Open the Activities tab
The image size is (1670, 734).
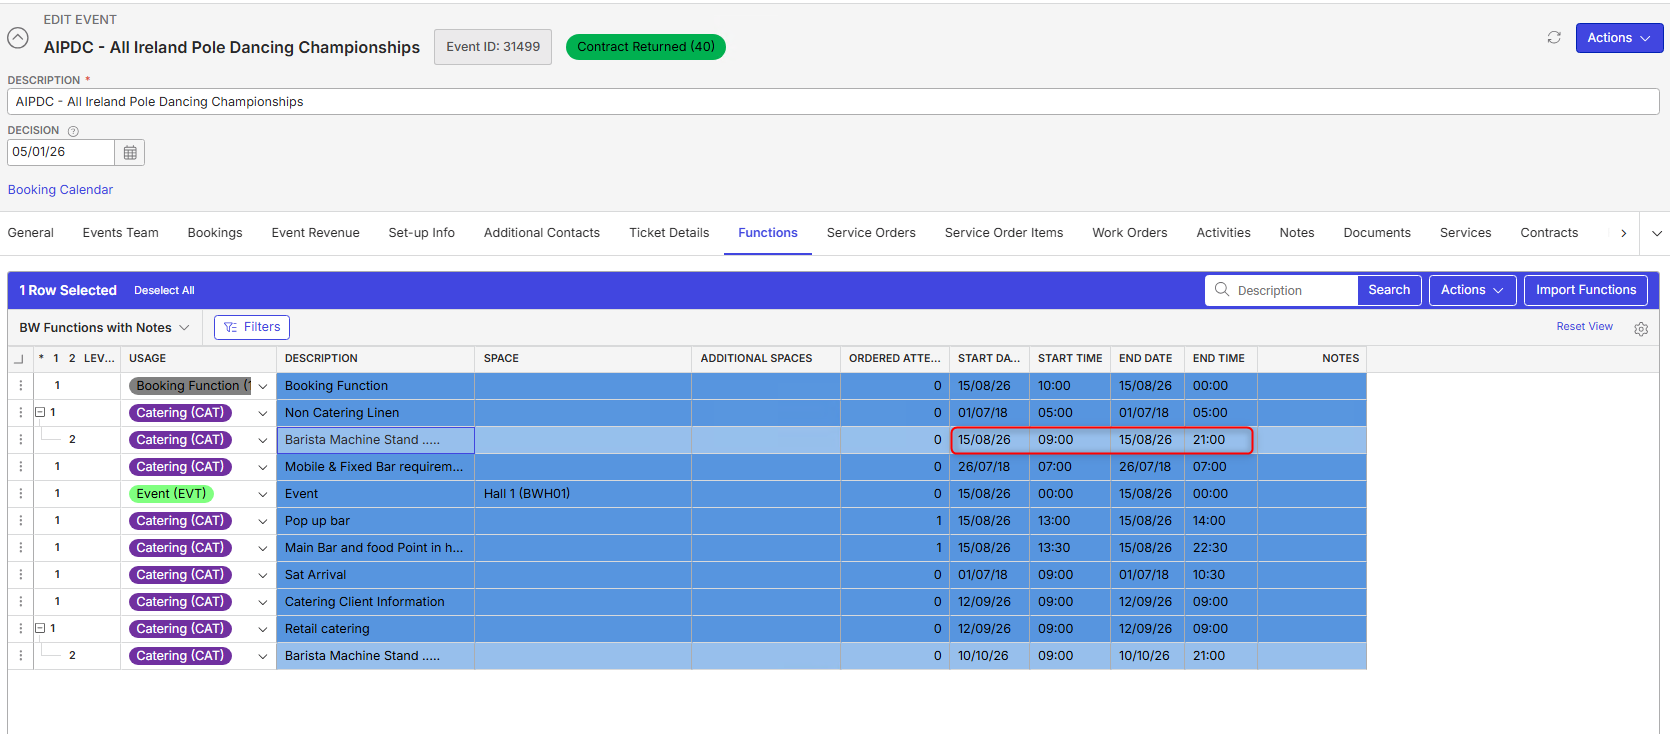1224,233
